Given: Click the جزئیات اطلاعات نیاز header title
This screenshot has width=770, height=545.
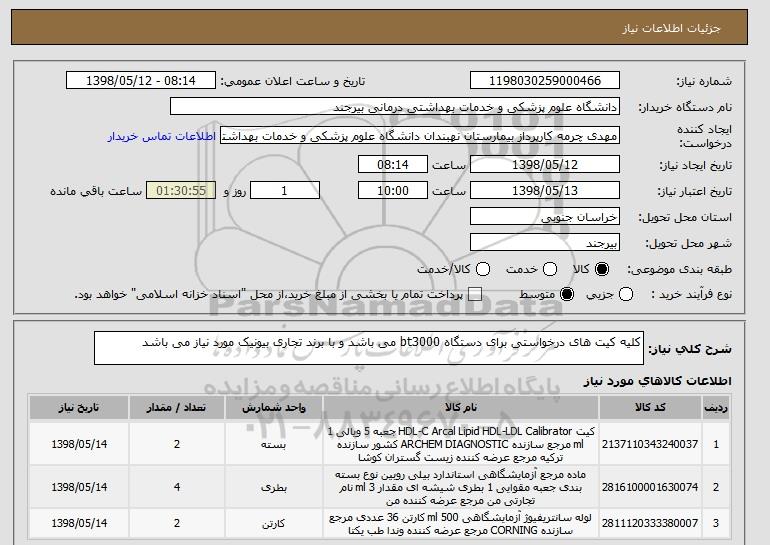Looking at the screenshot, I should point(671,28).
